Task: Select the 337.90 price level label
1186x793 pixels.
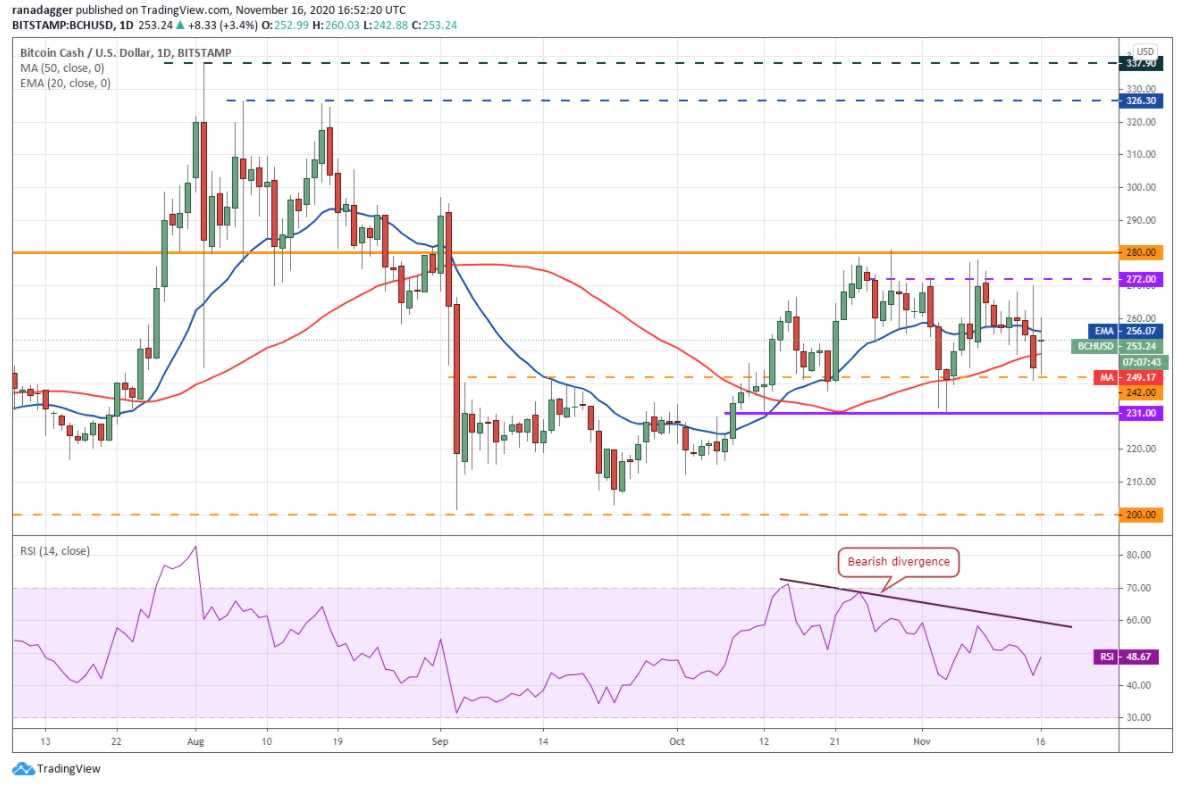Action: 1141,64
